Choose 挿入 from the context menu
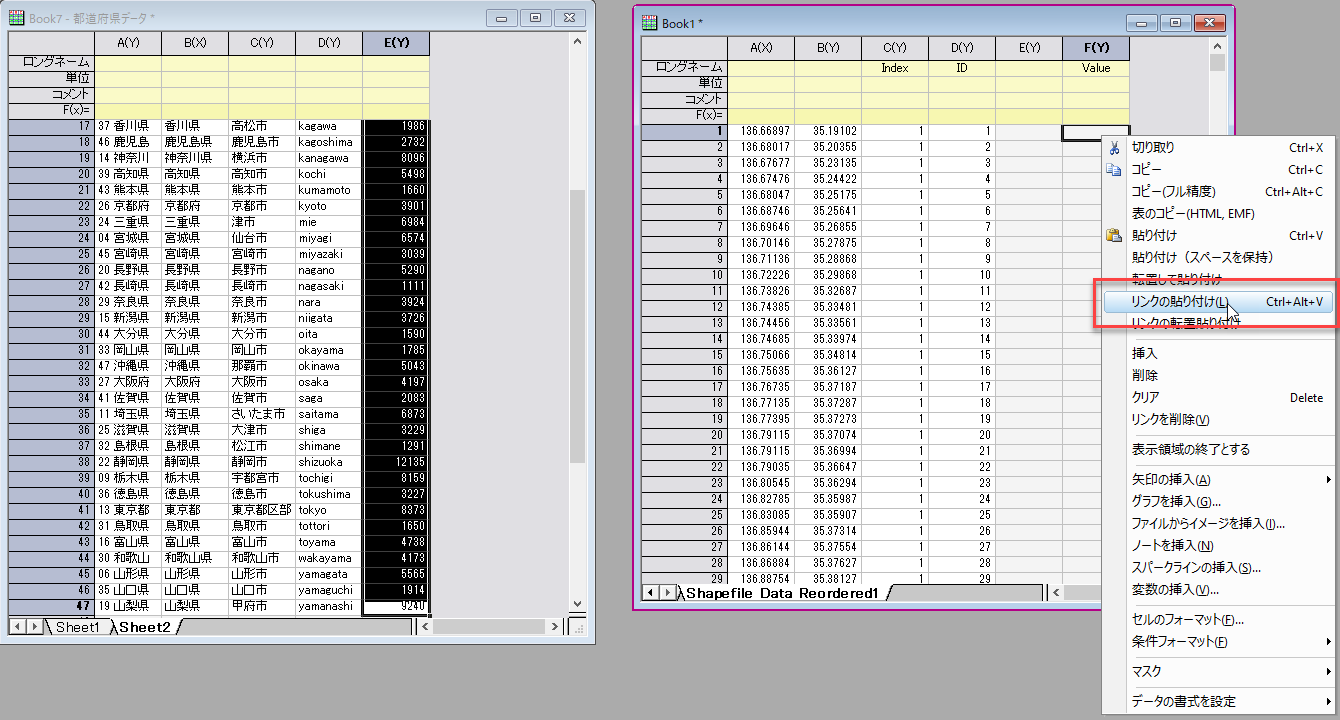The image size is (1340, 720). pos(1218,353)
